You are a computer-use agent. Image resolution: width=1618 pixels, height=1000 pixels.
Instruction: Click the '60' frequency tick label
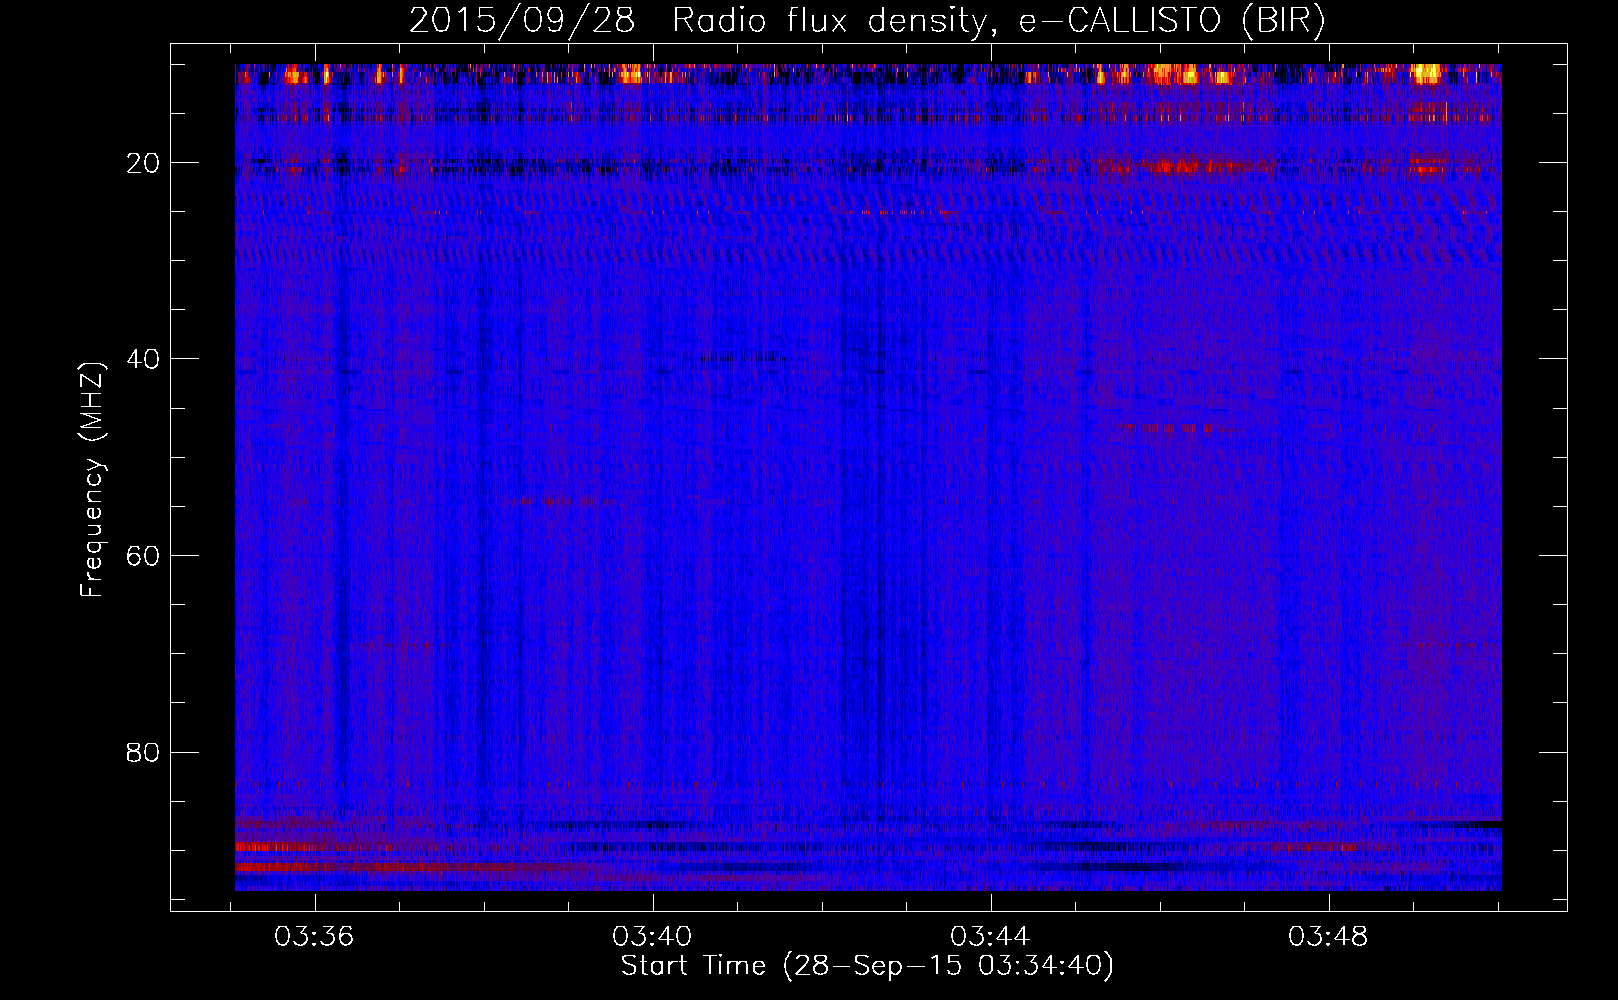[x=144, y=556]
